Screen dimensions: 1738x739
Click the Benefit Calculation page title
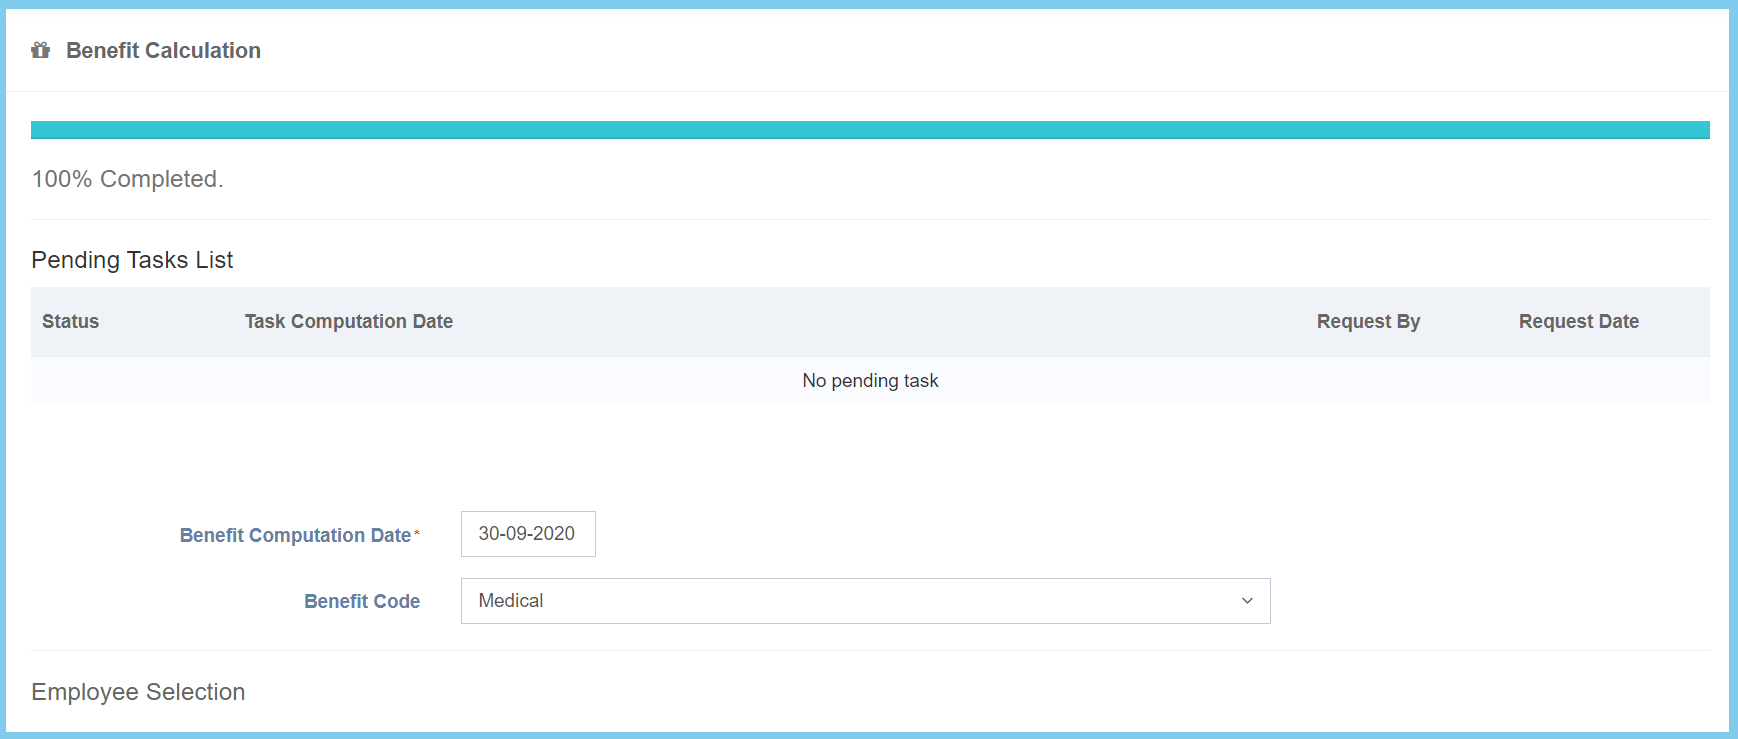(x=163, y=50)
